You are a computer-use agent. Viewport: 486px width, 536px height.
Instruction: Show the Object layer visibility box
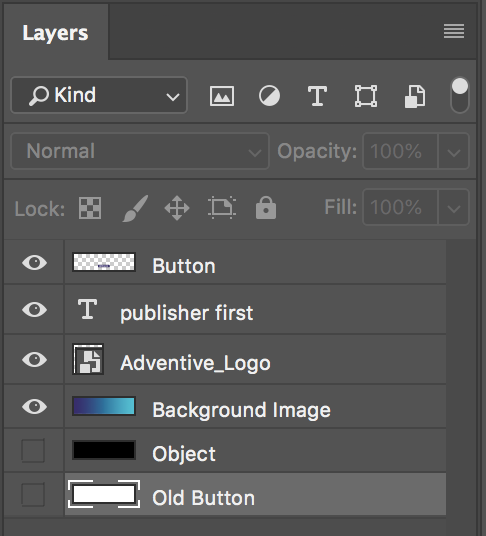point(33,451)
